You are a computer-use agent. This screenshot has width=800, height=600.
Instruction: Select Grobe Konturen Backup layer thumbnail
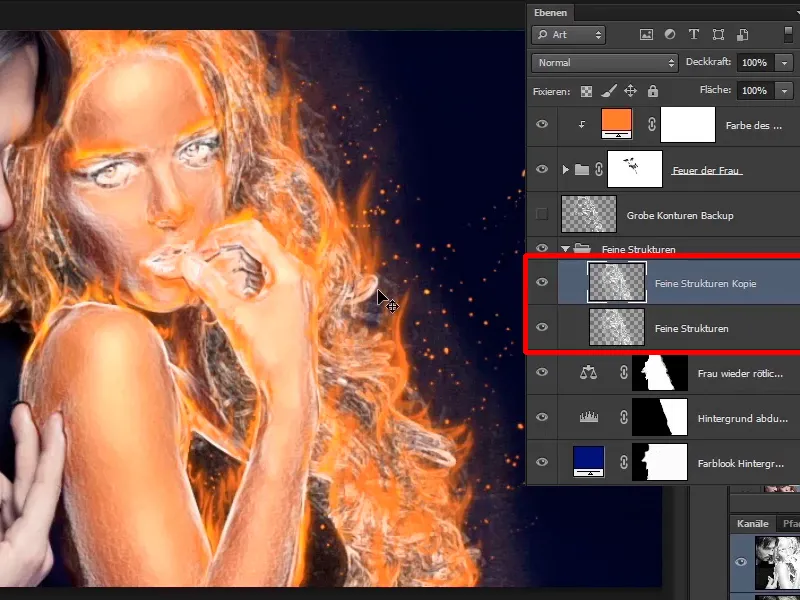coord(589,214)
